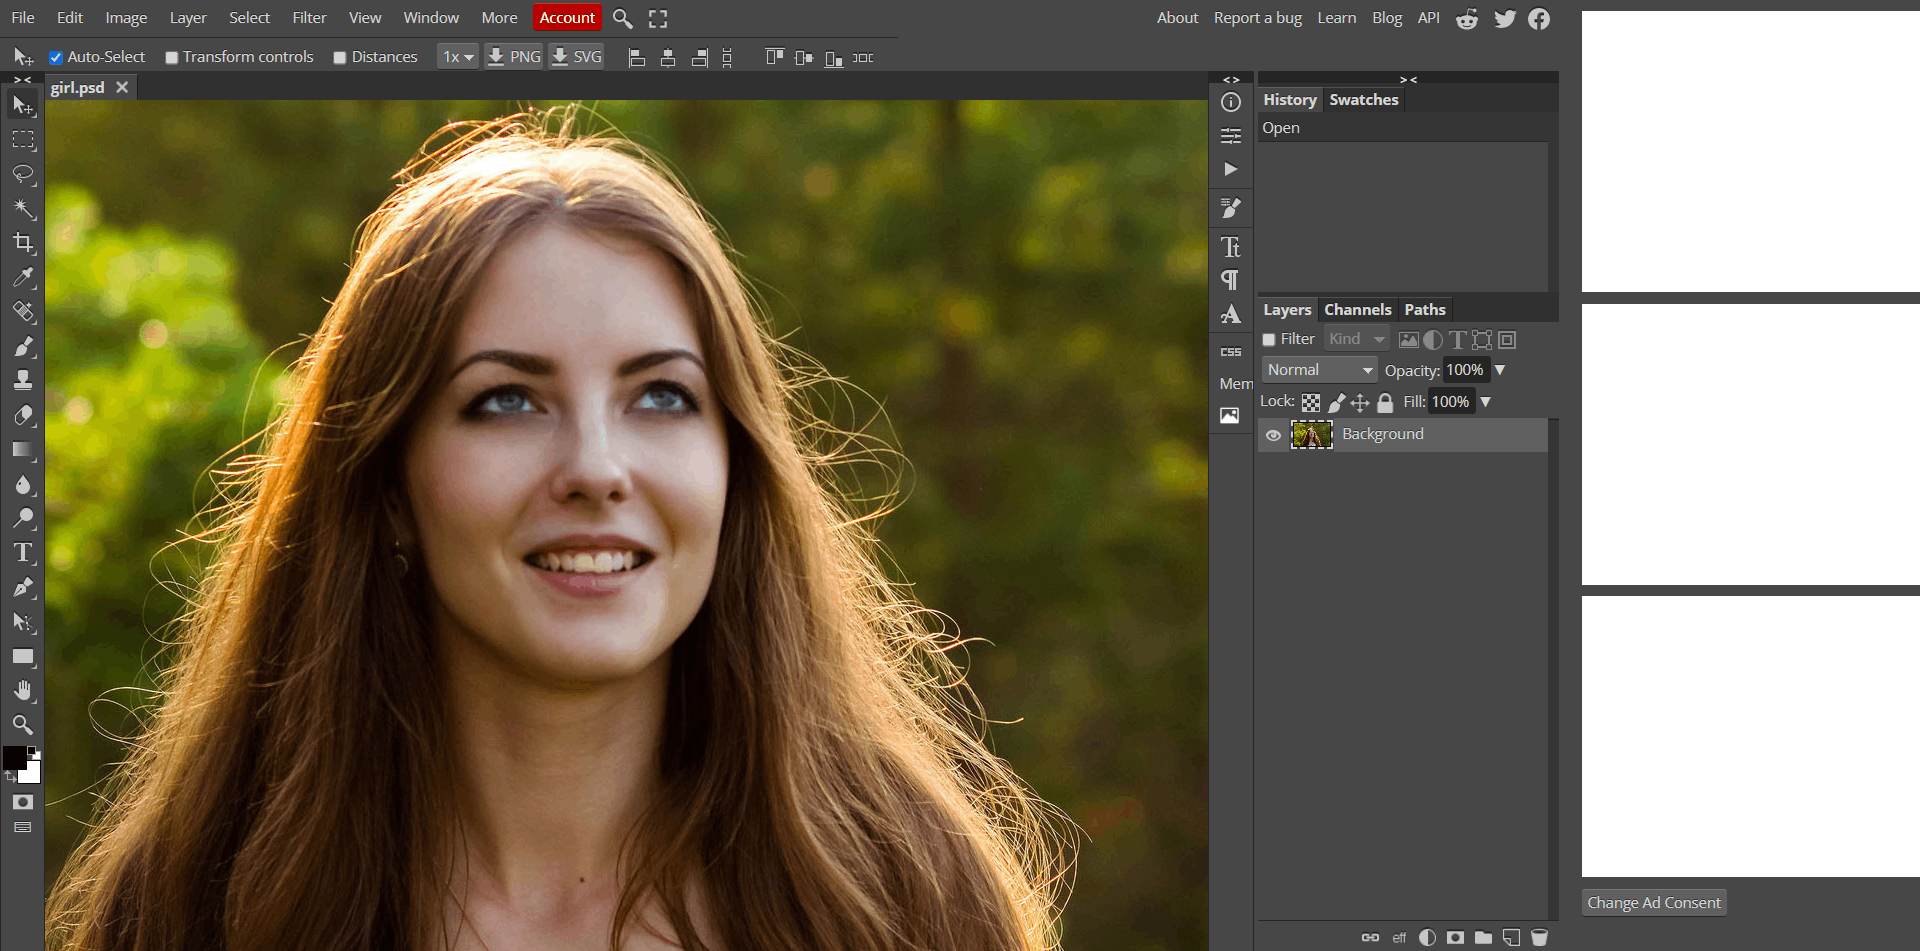
Task: Select the Move tool
Action: [23, 105]
